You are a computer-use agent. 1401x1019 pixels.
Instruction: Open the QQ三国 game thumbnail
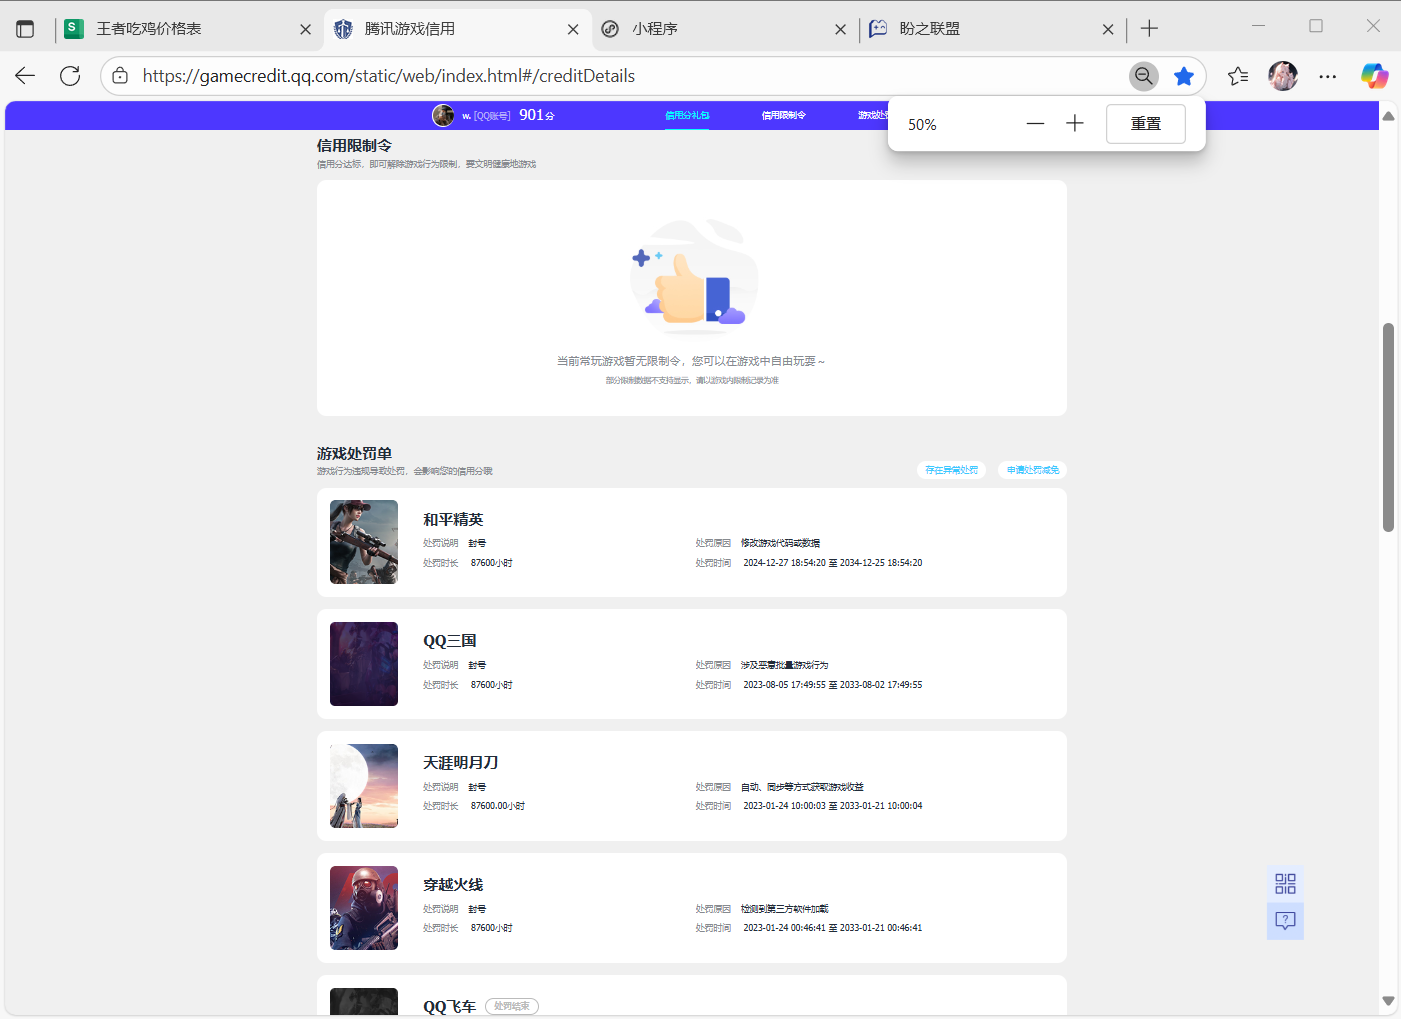click(364, 664)
